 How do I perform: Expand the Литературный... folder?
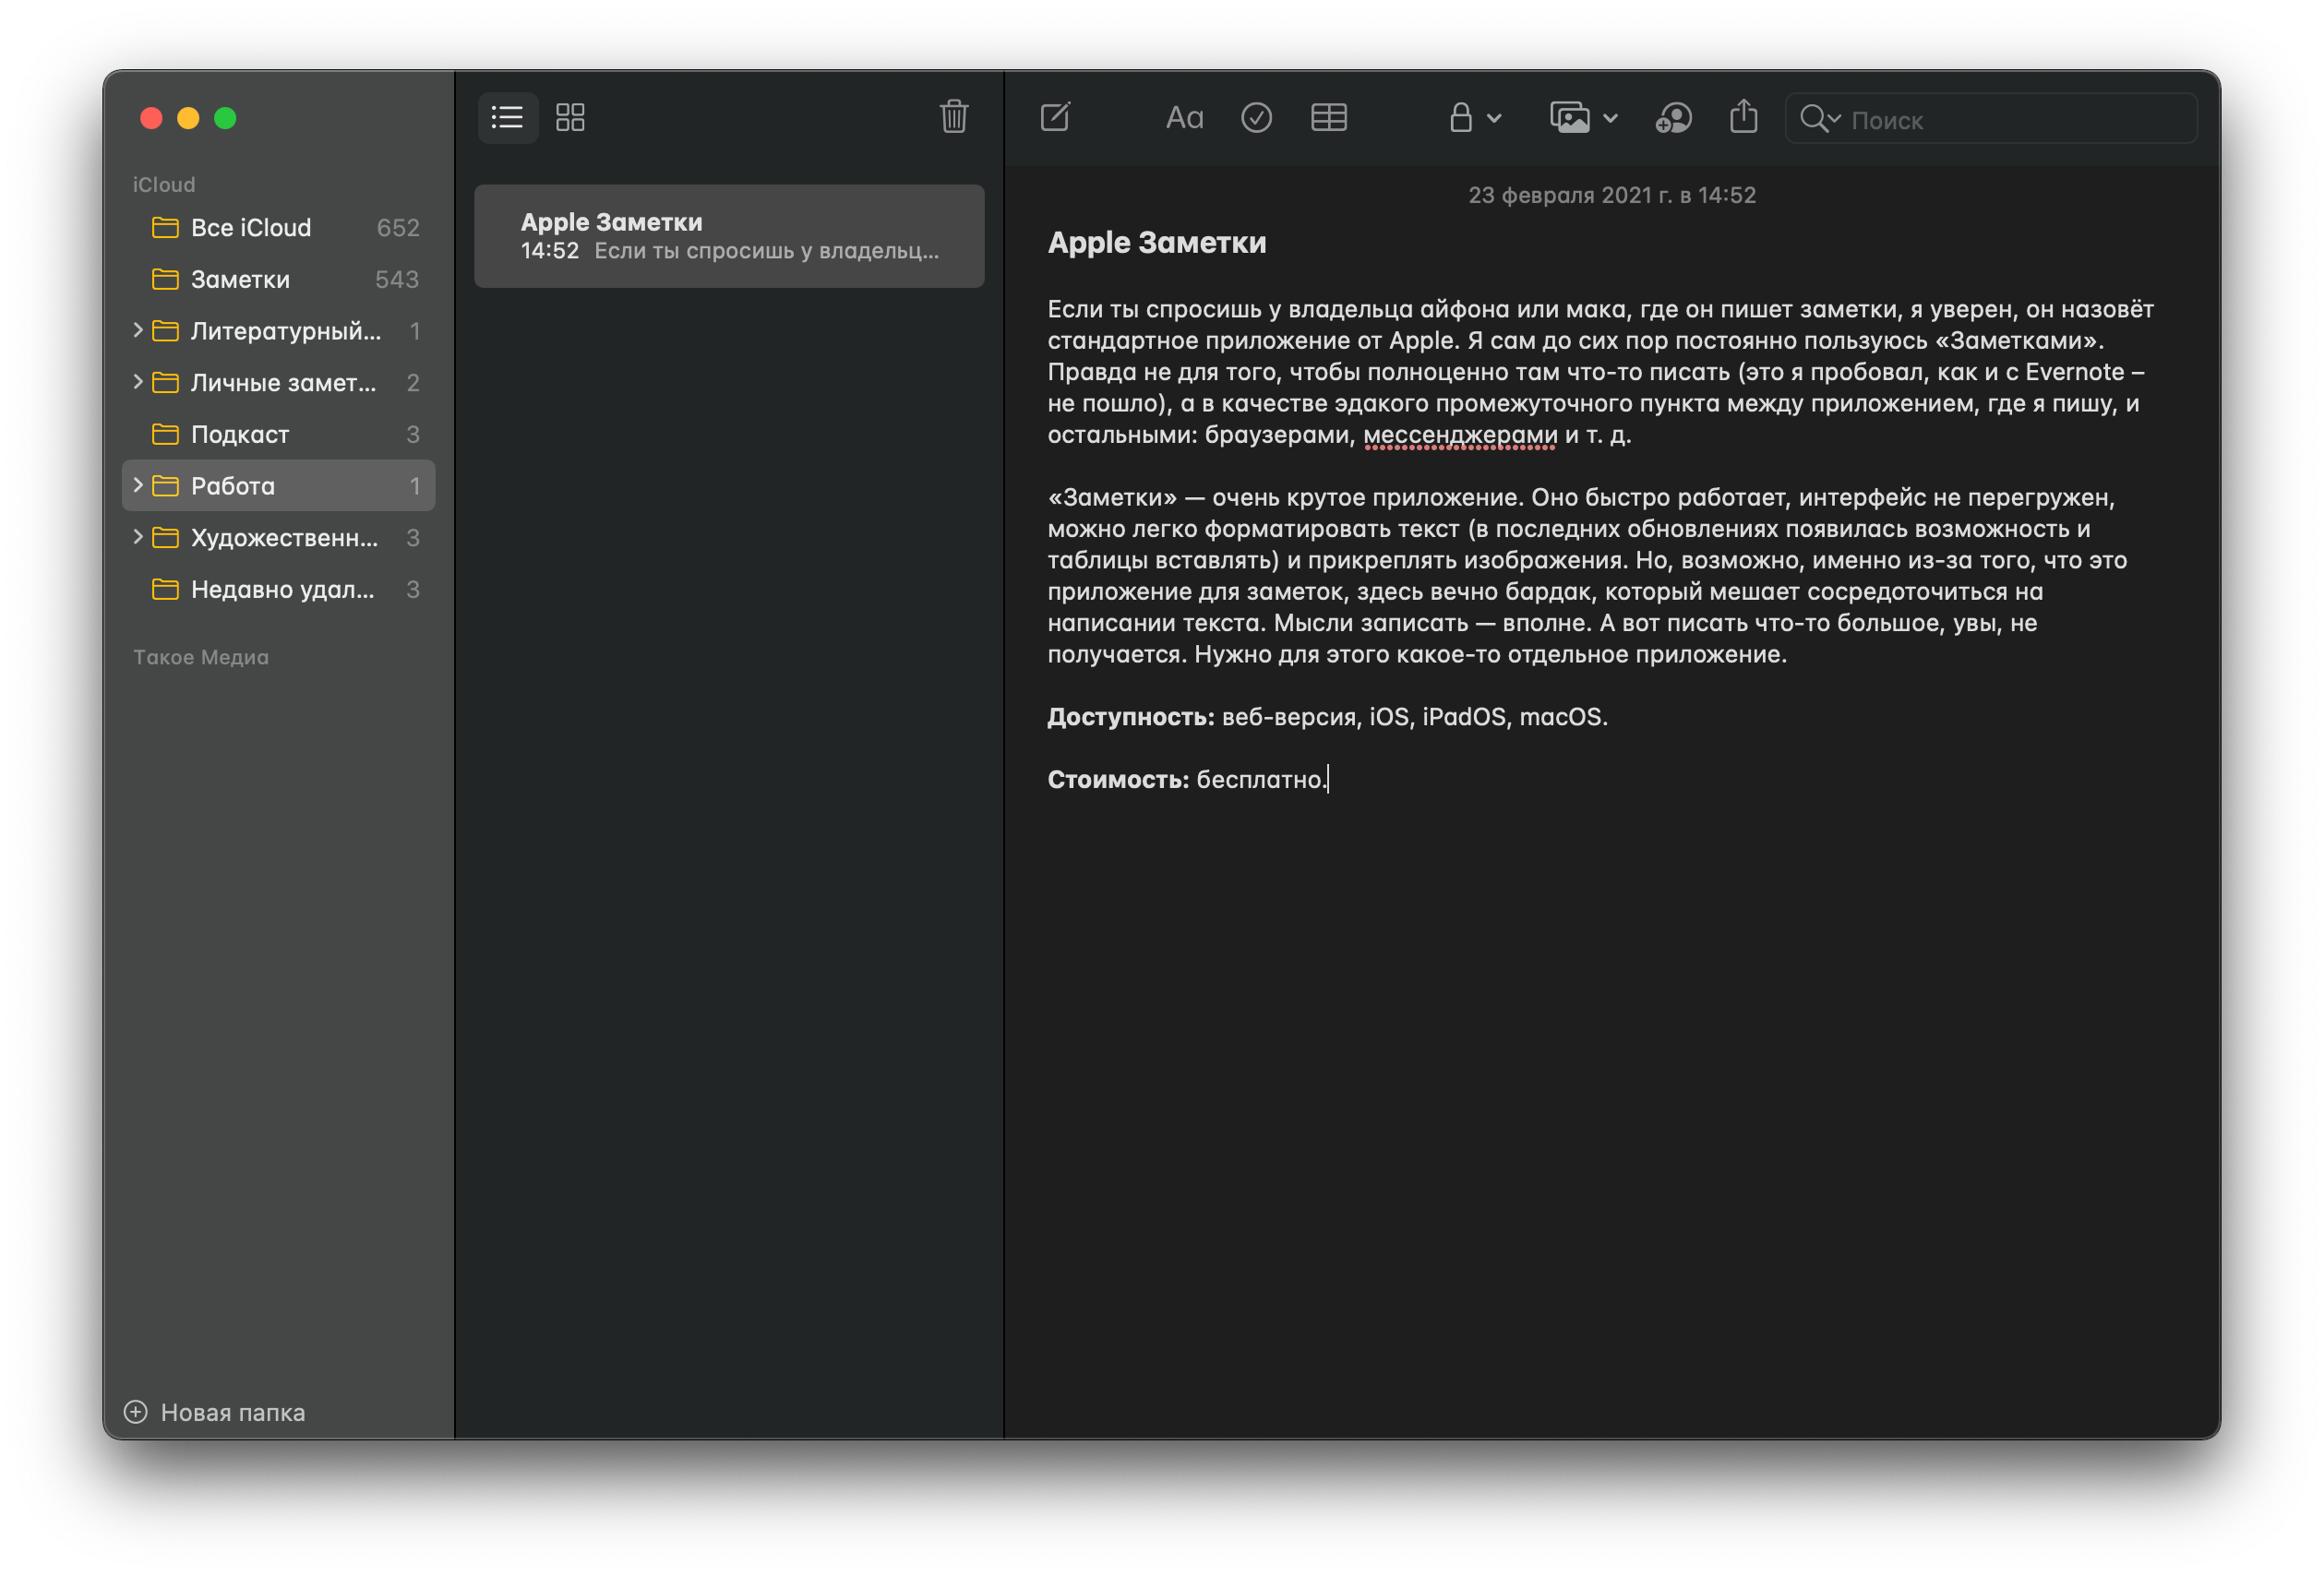(x=136, y=330)
